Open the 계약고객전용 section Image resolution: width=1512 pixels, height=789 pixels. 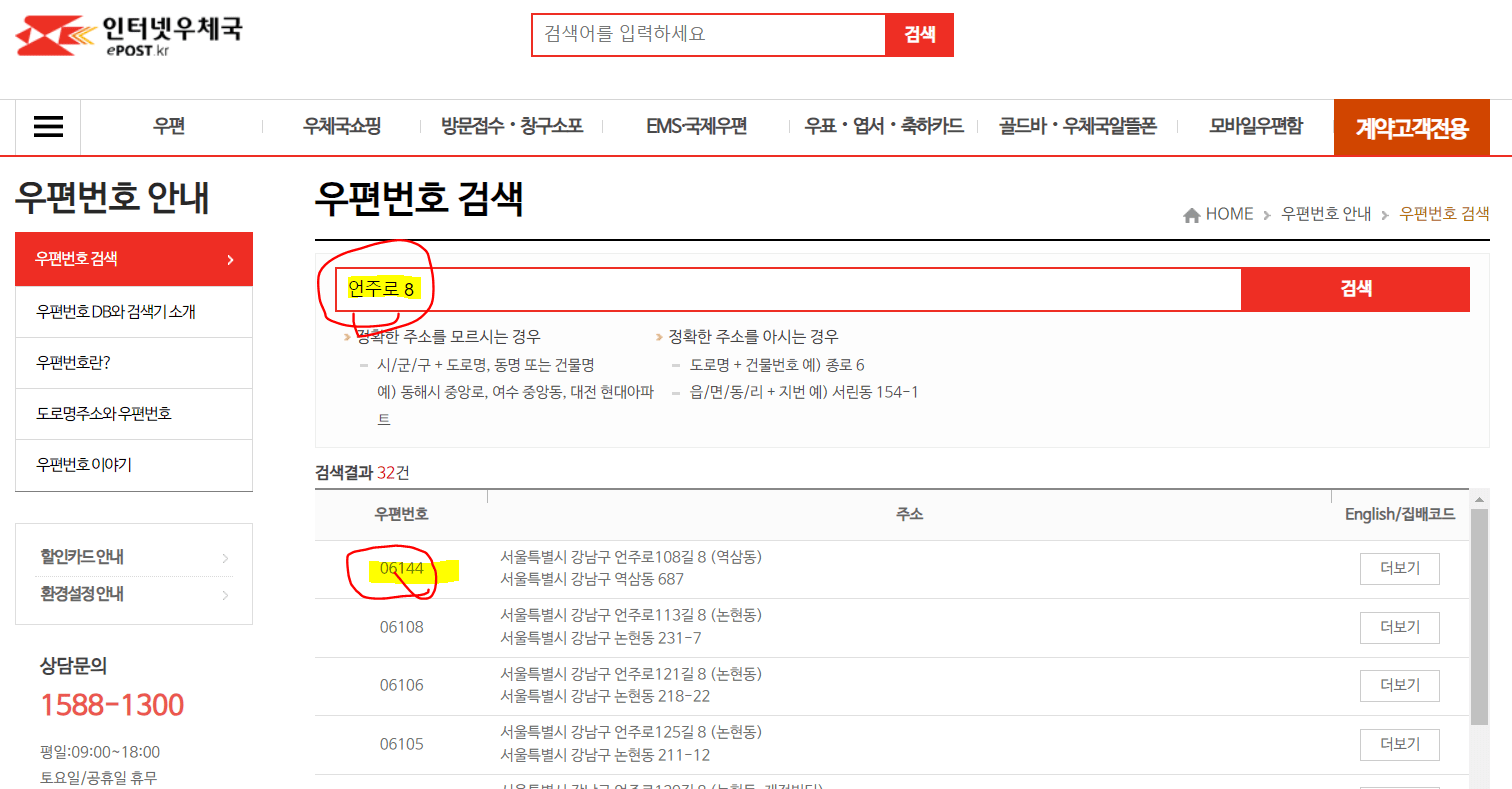coord(1411,128)
